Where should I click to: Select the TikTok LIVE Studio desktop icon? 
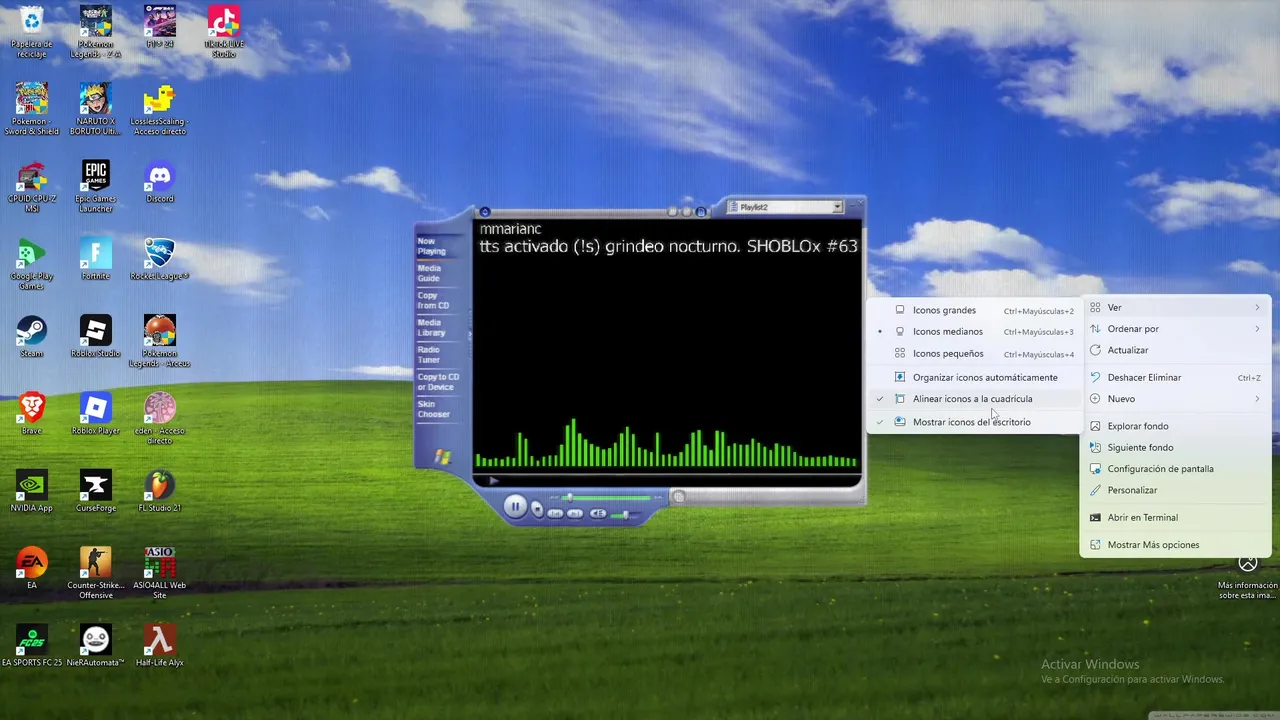point(223,32)
